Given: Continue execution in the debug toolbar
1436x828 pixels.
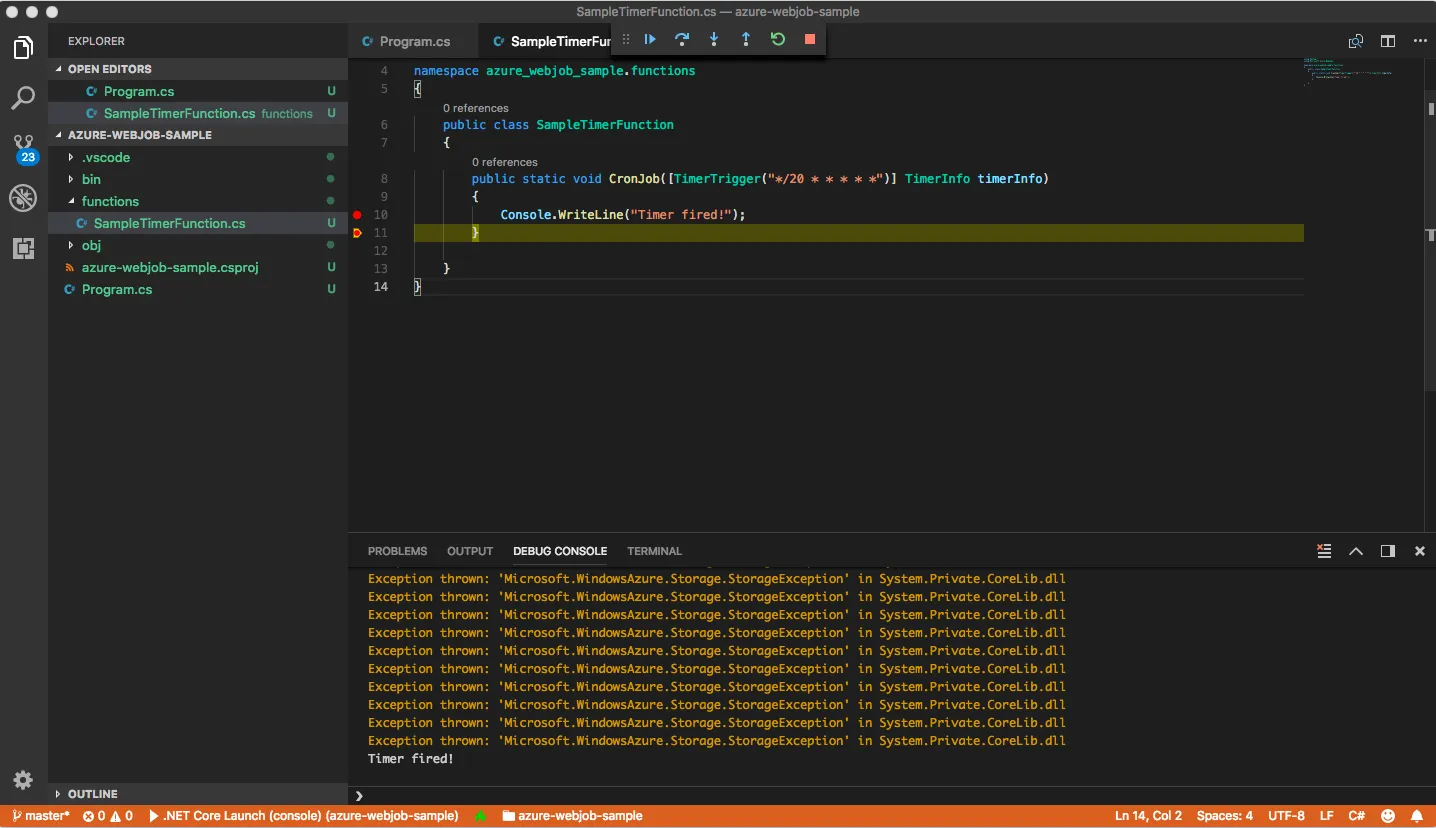Looking at the screenshot, I should point(649,39).
